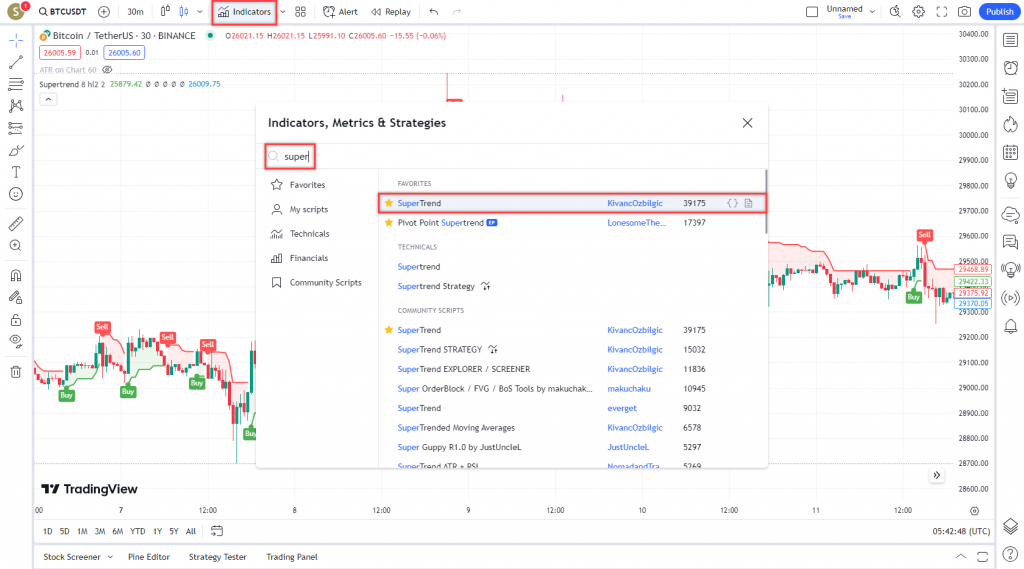Screen dimensions: 1024x569
Task: Activate the zoom in tool
Action: 16,246
